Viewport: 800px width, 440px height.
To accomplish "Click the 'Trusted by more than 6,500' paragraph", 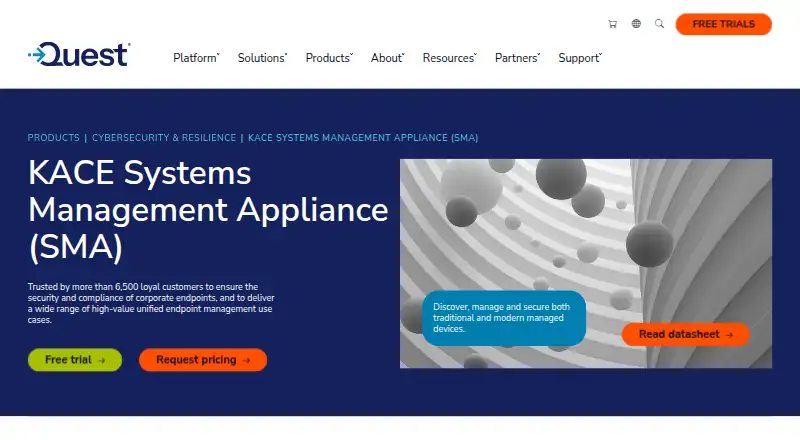I will pos(151,303).
